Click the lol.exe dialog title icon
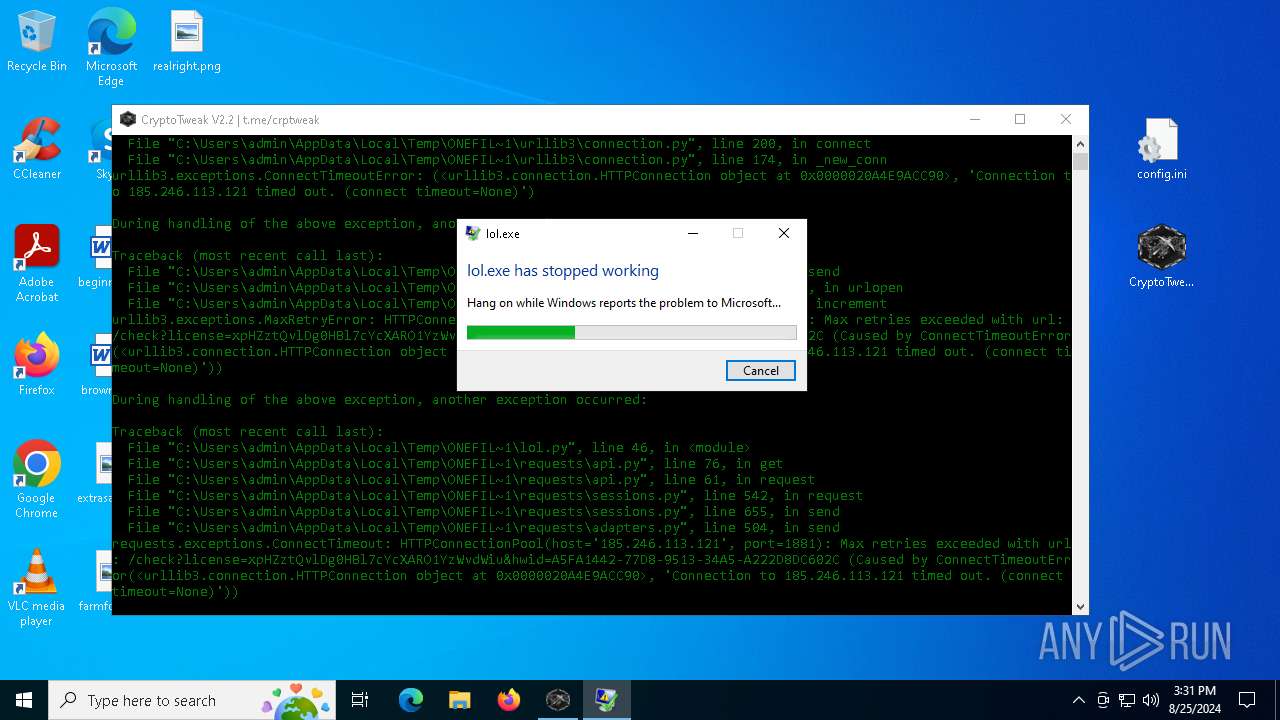 473,233
